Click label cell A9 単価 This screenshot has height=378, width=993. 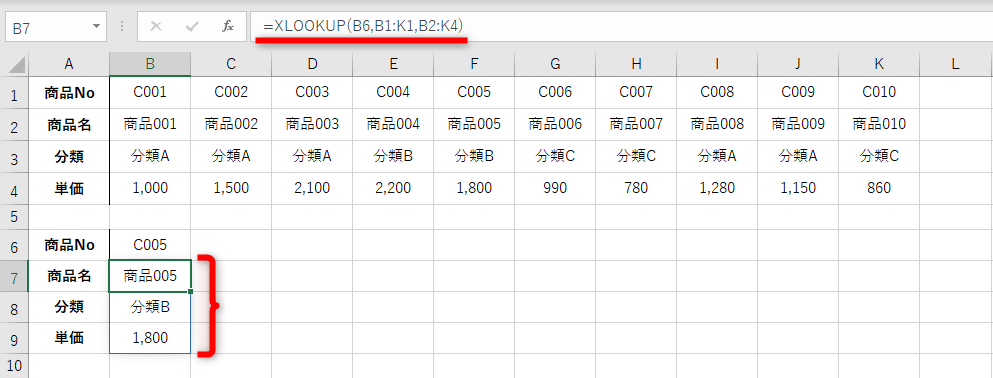[x=69, y=338]
